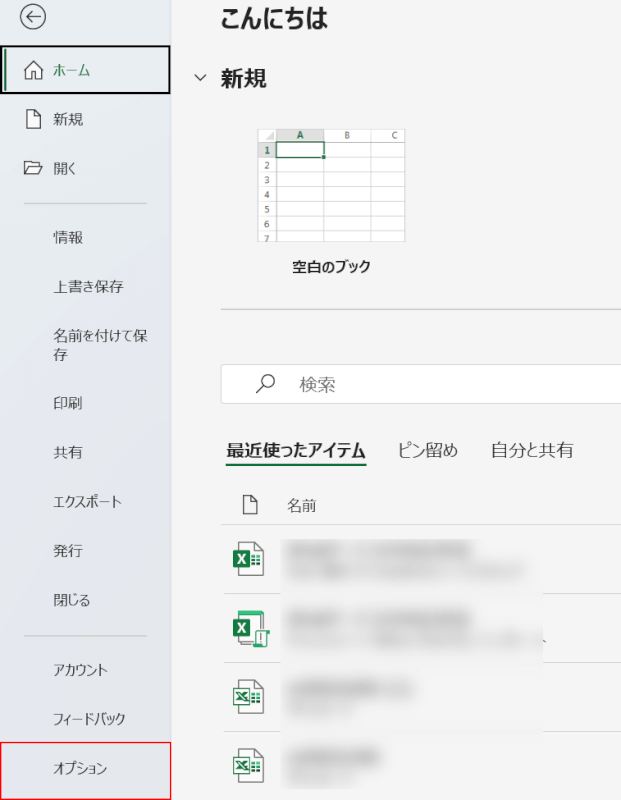The height and width of the screenshot is (800, 621).
Task: Select 新規 in the sidebar
Action: point(68,119)
